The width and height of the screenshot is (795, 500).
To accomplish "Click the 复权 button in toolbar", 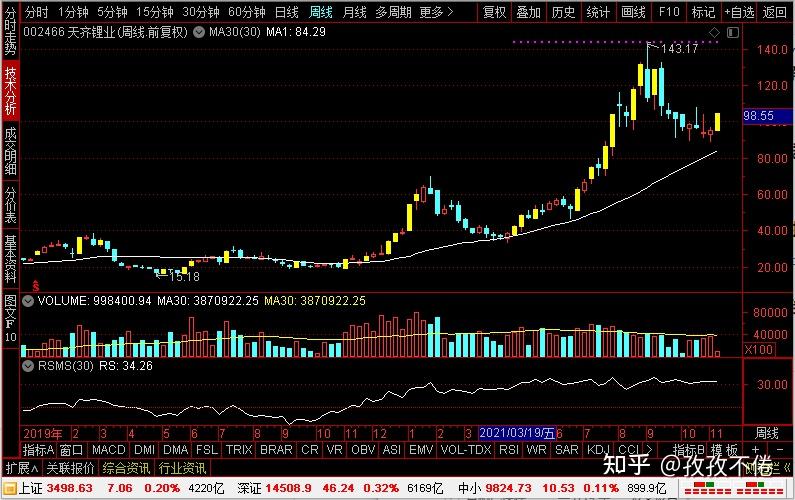I will click(495, 12).
